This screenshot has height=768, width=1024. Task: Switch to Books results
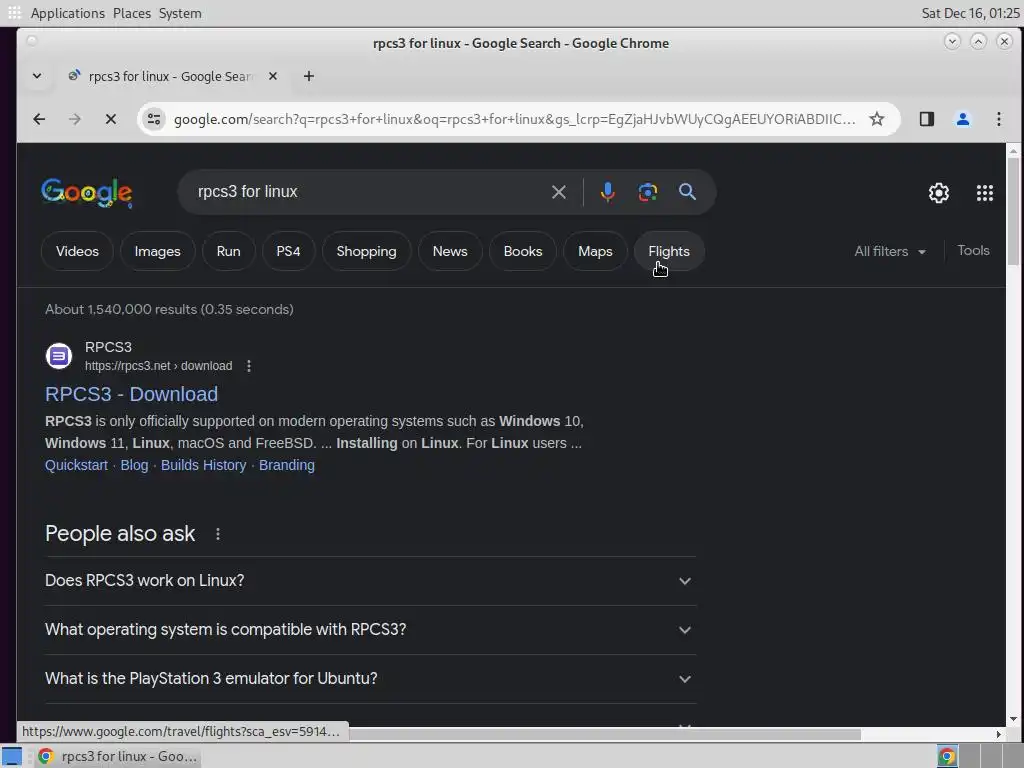point(523,251)
